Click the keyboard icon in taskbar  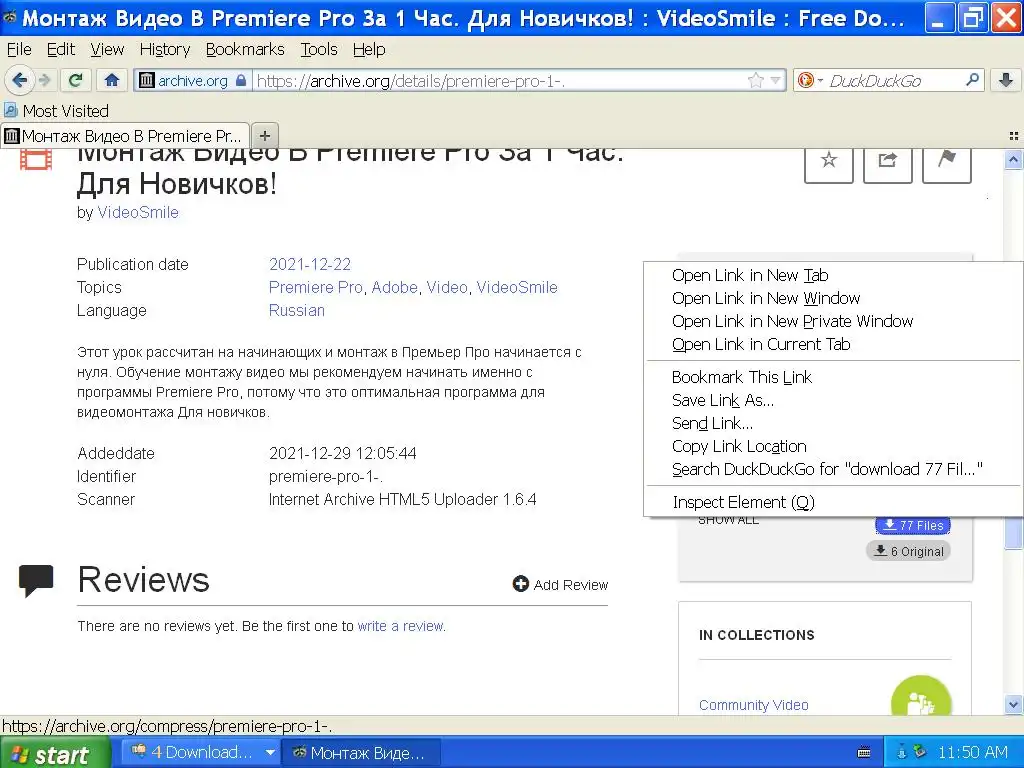pos(864,752)
